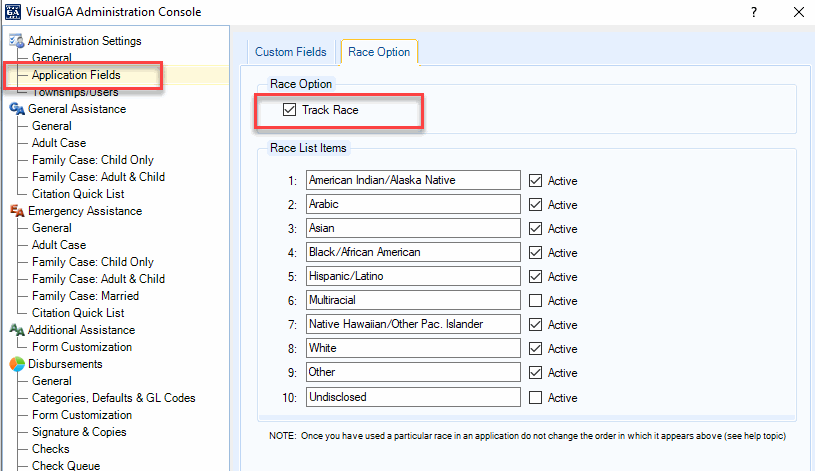Image resolution: width=815 pixels, height=471 pixels.
Task: Select the Emergency Assistance tree node
Action: coord(85,211)
